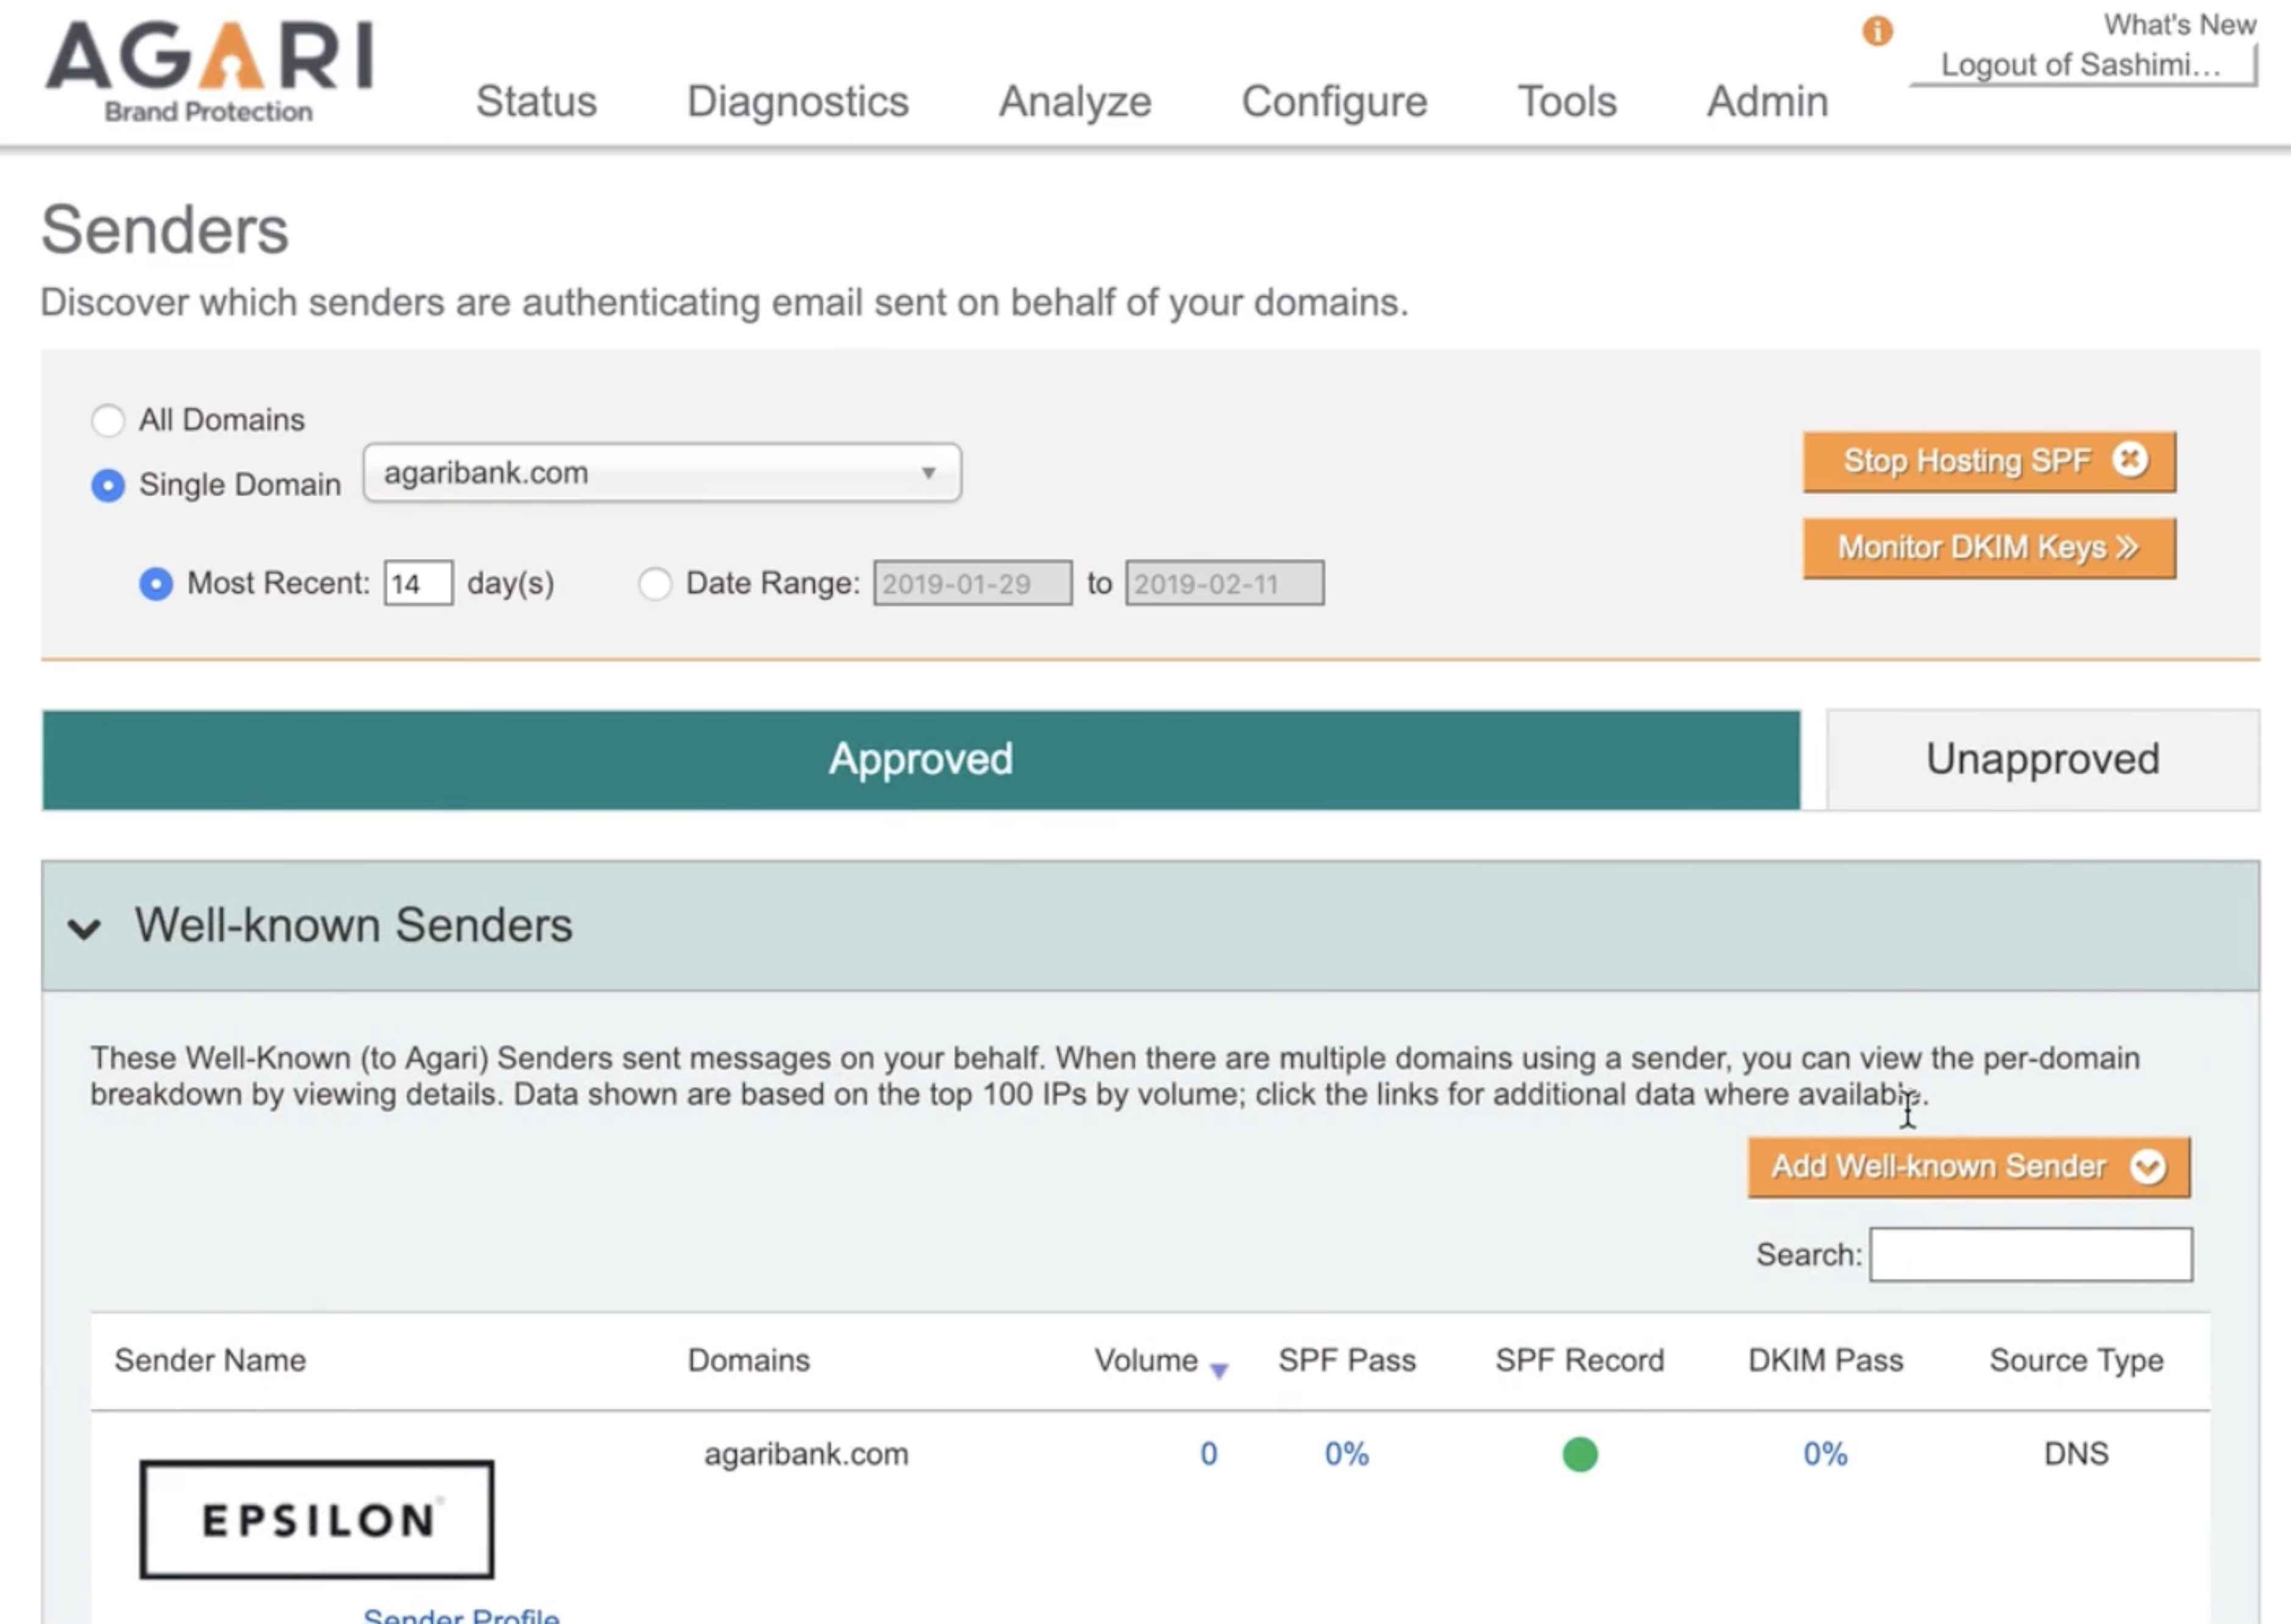This screenshot has width=2291, height=1624.
Task: Collapse the Well-known Senders section
Action: click(85, 928)
